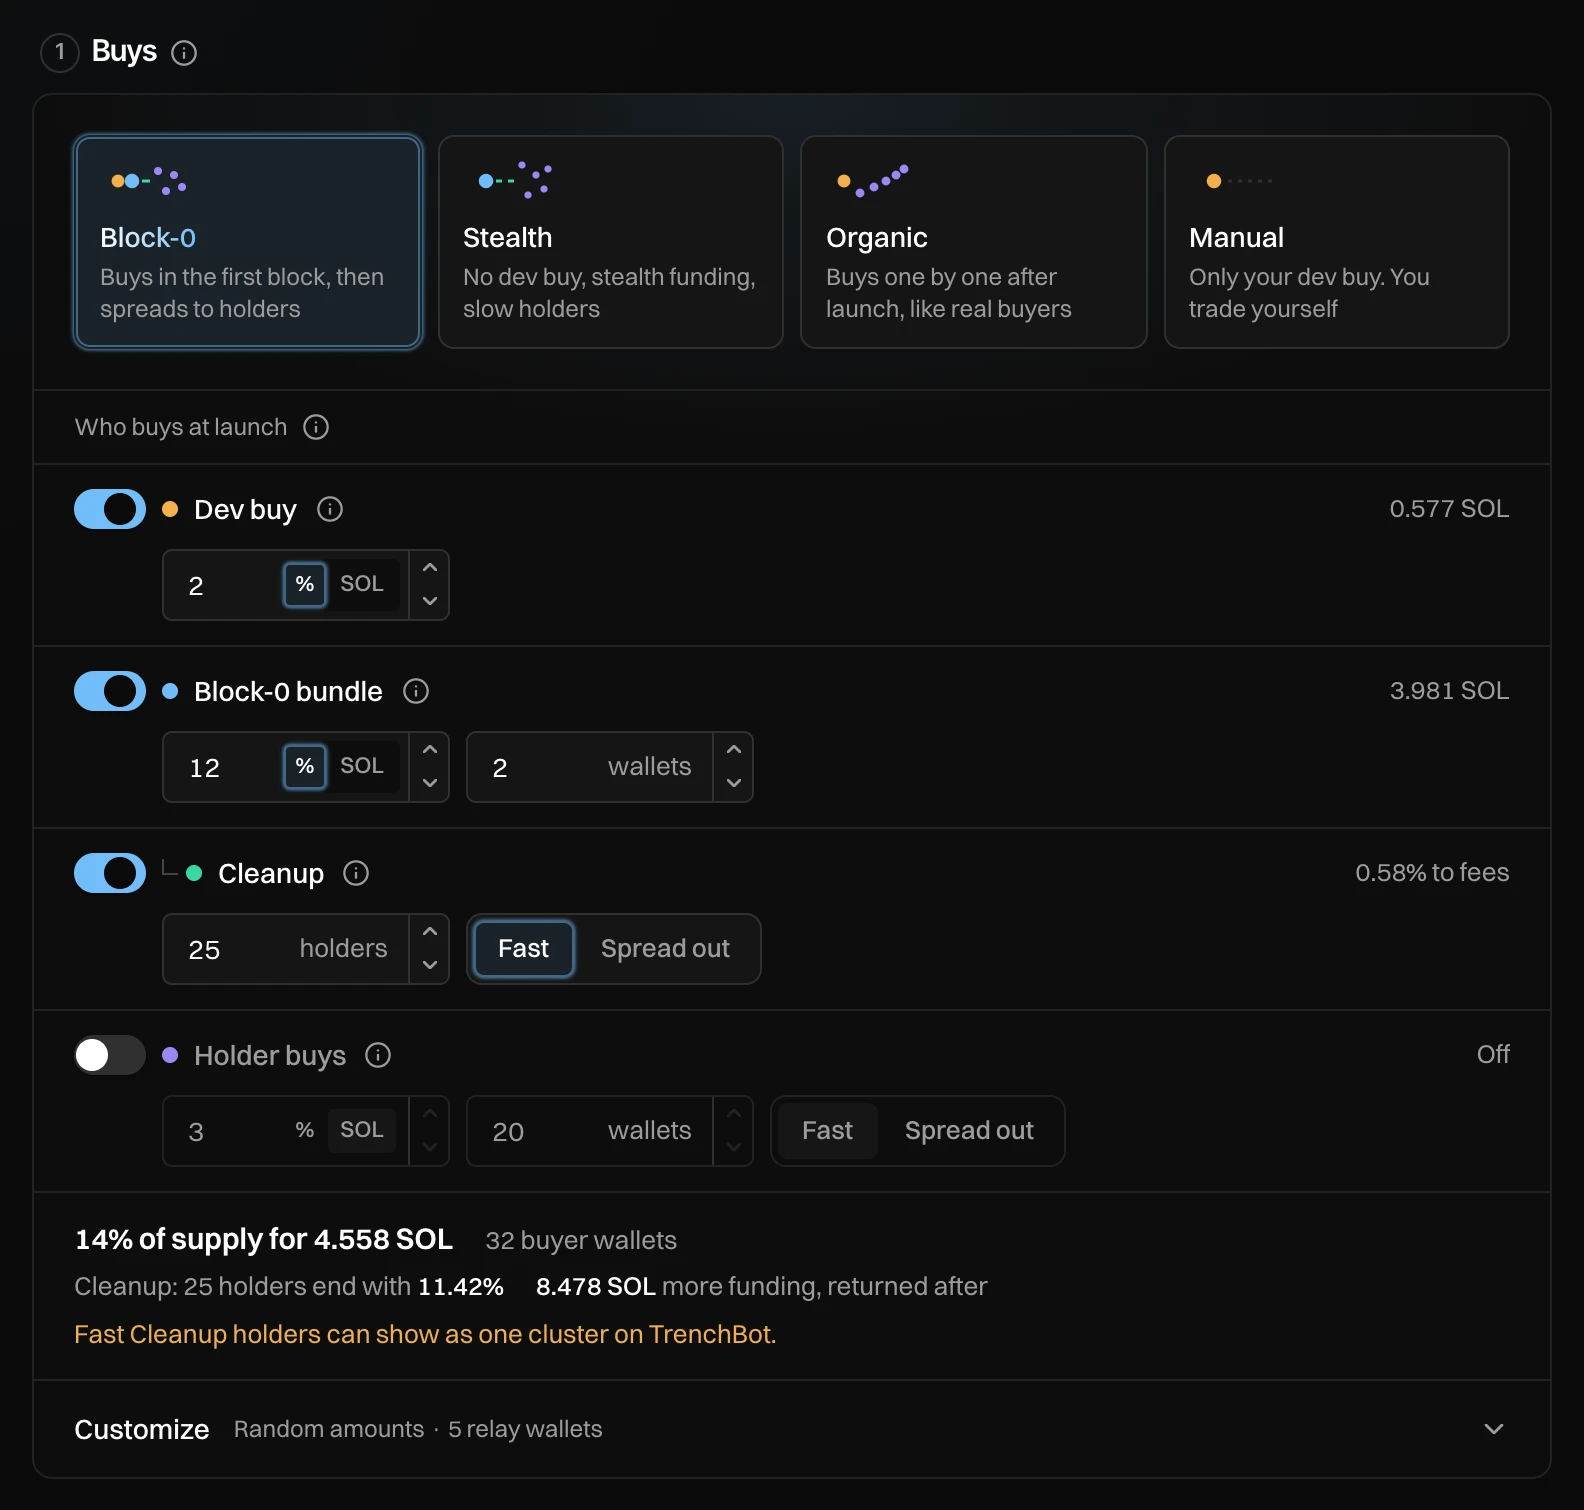Open the Block-0 bundle info icon
This screenshot has width=1584, height=1510.
(416, 691)
